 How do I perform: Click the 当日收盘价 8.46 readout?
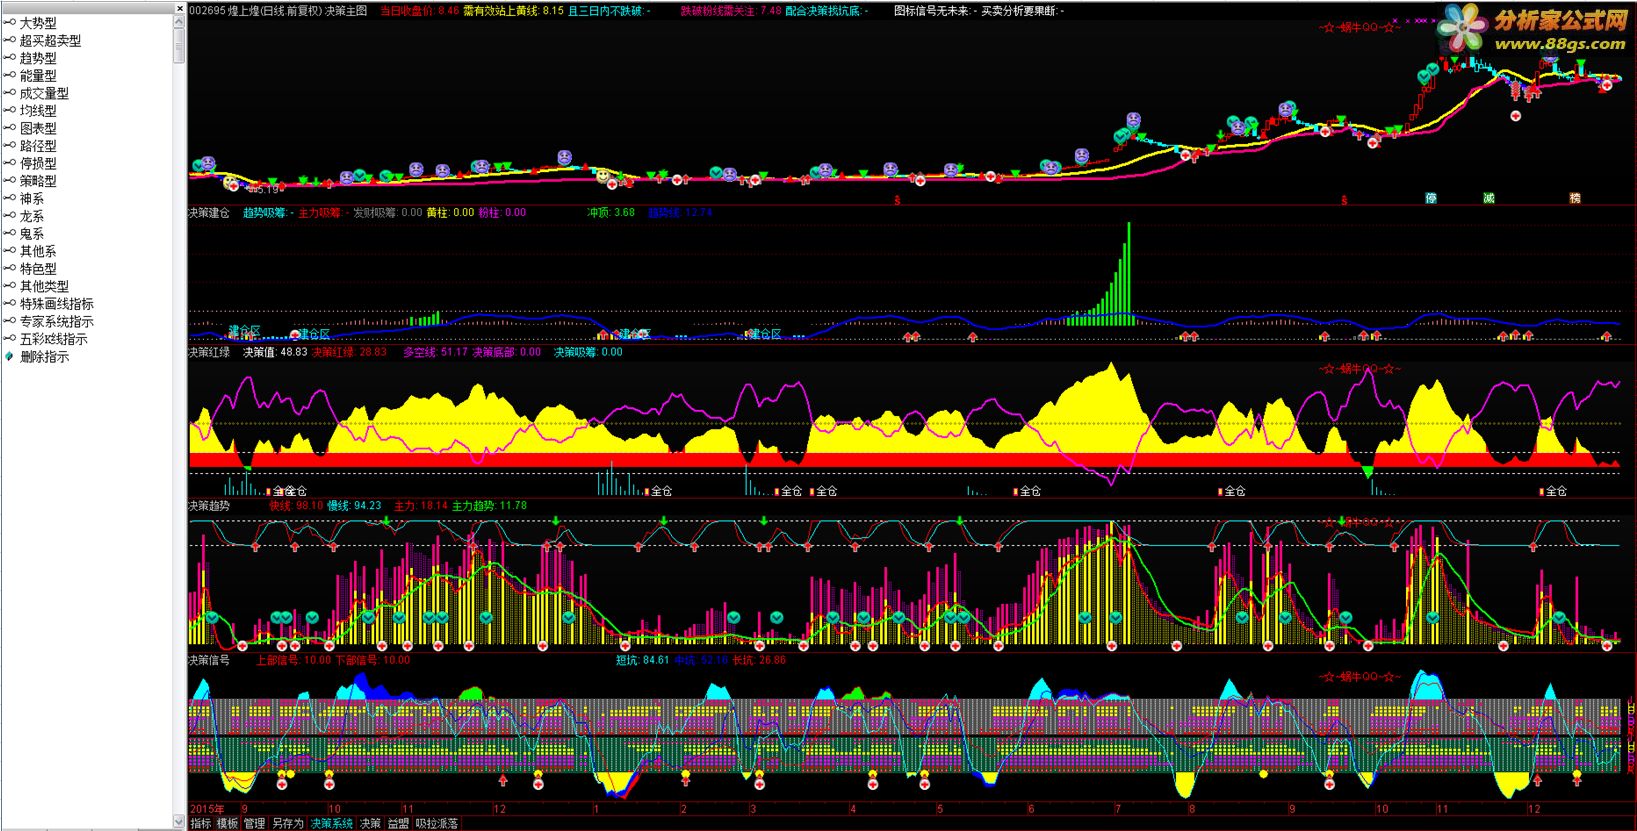(420, 11)
